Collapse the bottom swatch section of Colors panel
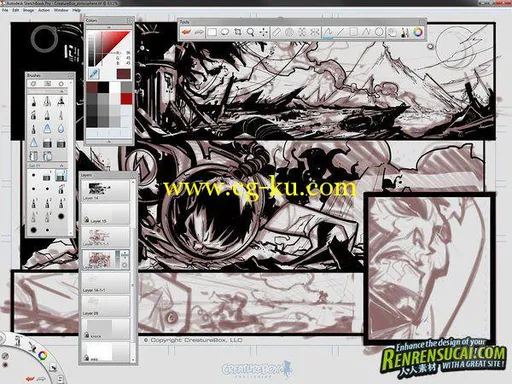512x384 pixels. click(109, 142)
